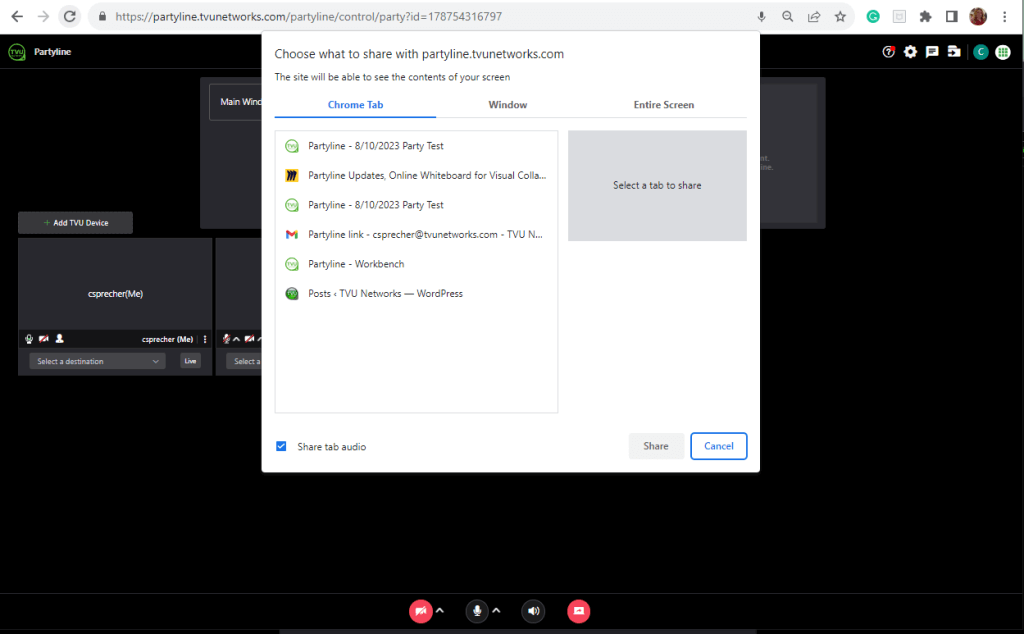Click the zoom magnifier in address bar
This screenshot has height=634, width=1024.
[788, 16]
